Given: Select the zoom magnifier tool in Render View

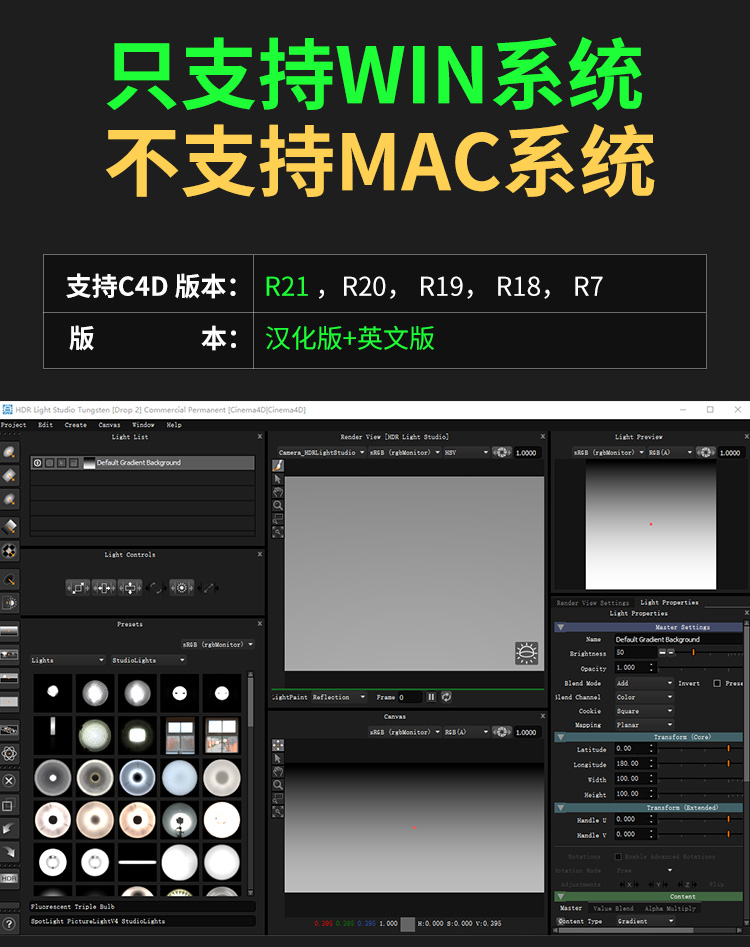Looking at the screenshot, I should click(278, 506).
